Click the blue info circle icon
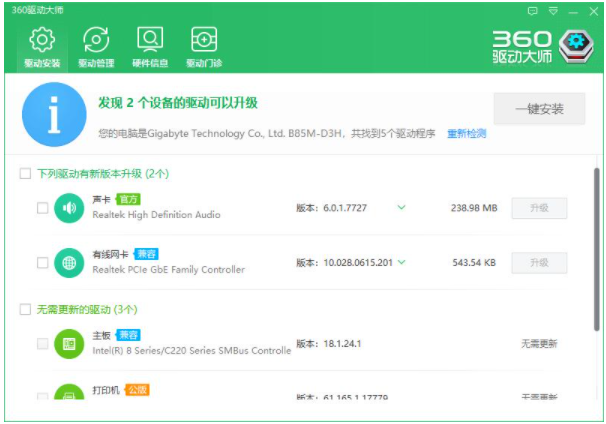Viewport: 606px width, 424px height. 54,114
